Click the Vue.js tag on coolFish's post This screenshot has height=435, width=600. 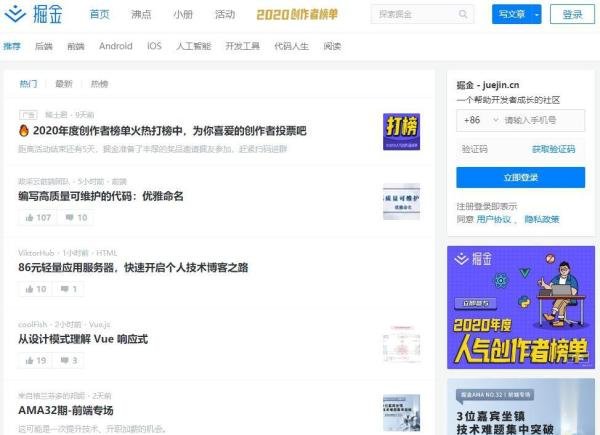pyautogui.click(x=99, y=324)
